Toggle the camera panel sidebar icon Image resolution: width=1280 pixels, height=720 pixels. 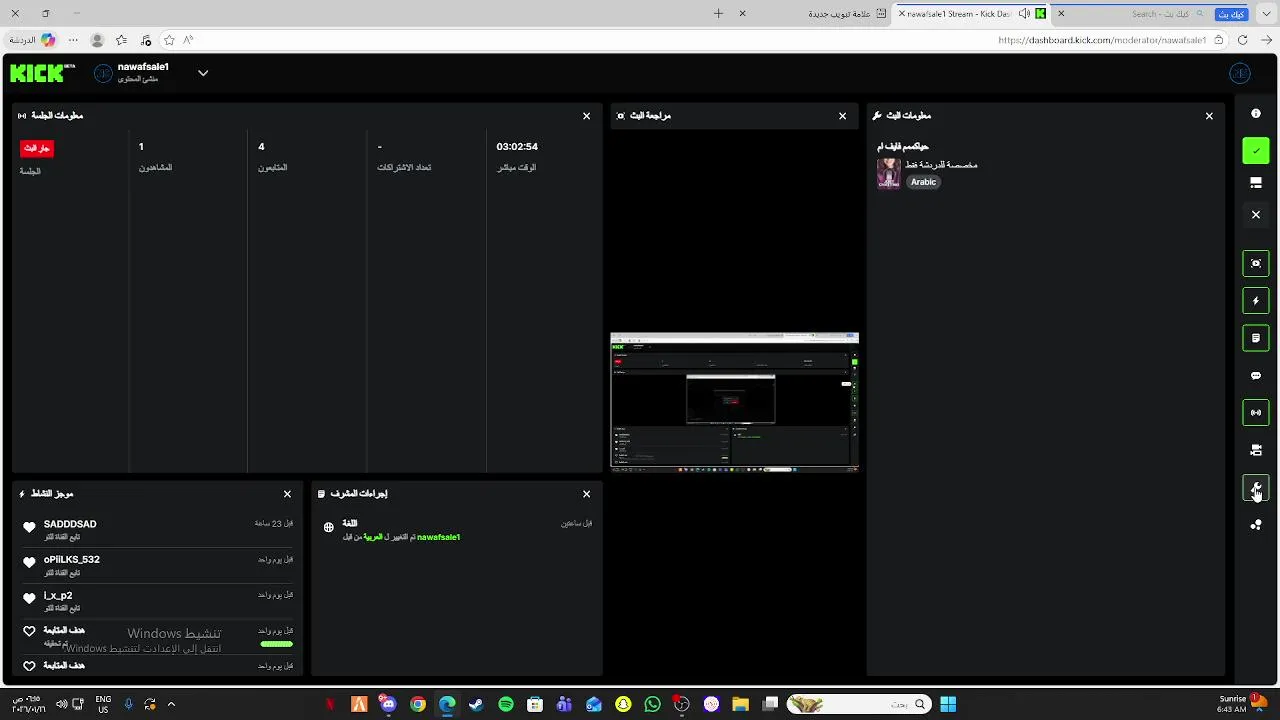[1256, 450]
